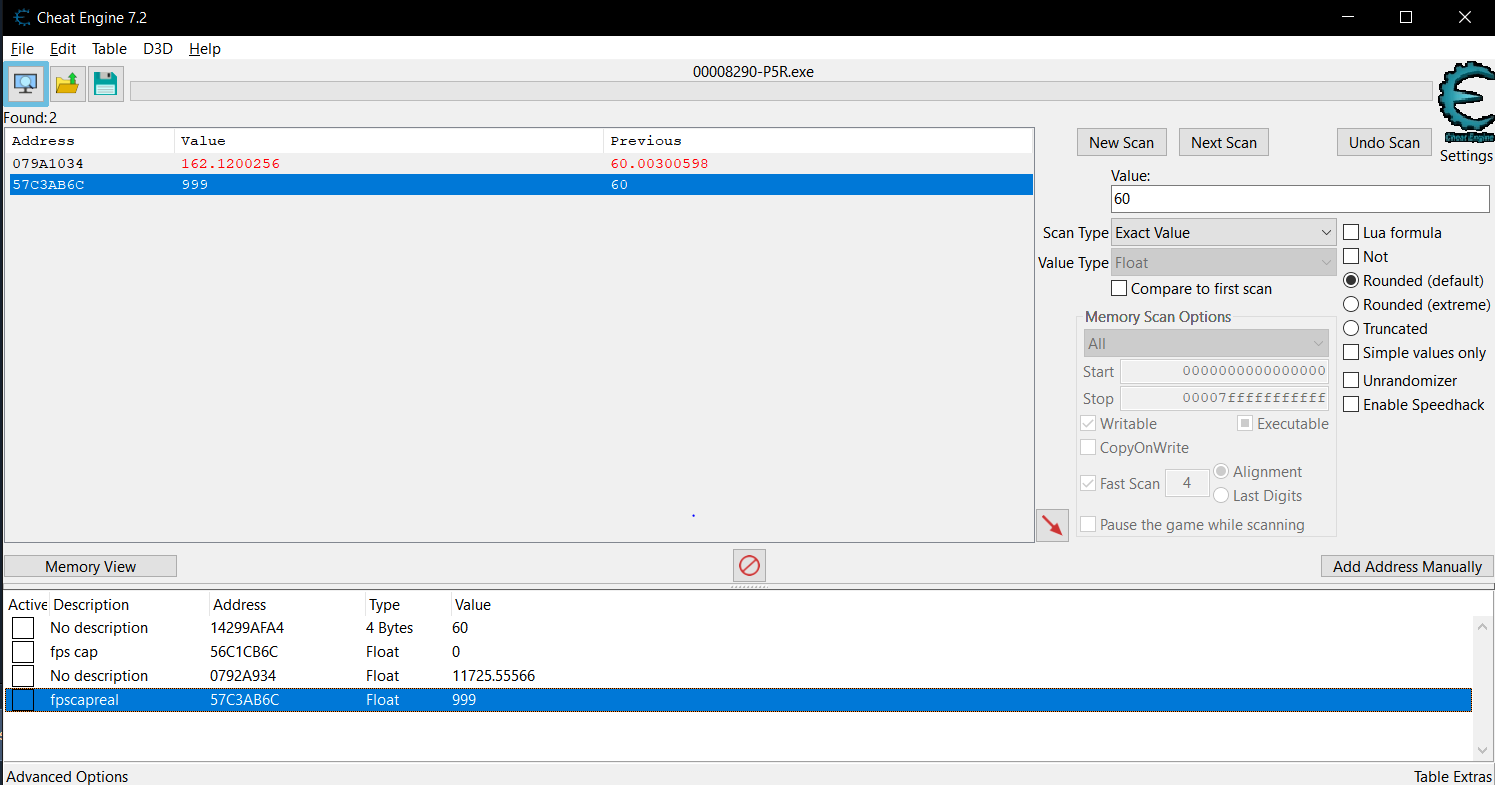Click the Active column header
Image resolution: width=1495 pixels, height=785 pixels.
(27, 604)
